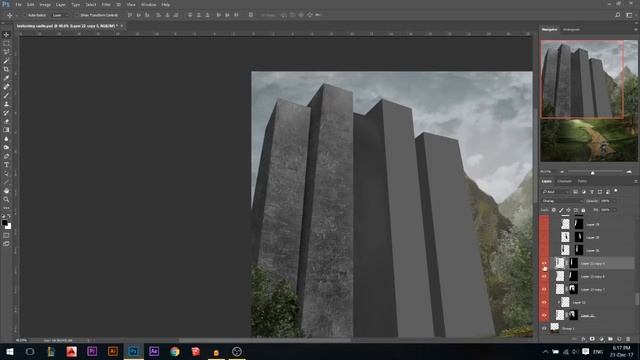Click the Navigator preview thumbnail
Viewport: 640px width, 360px height.
(589, 101)
